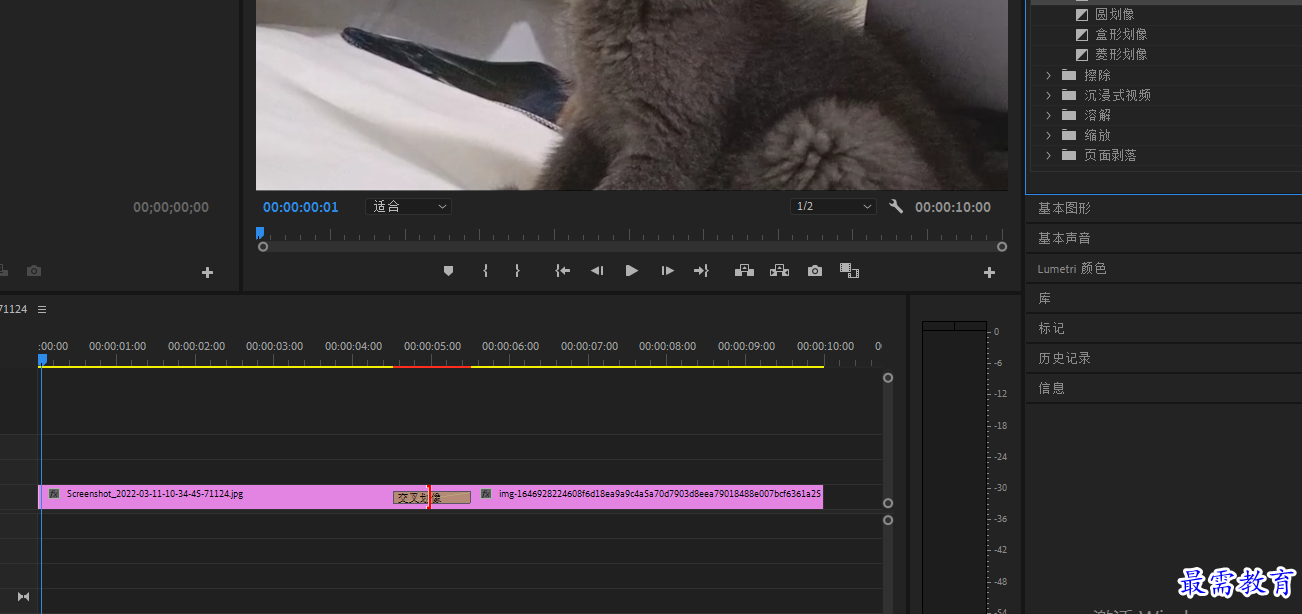The width and height of the screenshot is (1302, 614).
Task: Open the 1/2 playback resolution dropdown
Action: (832, 207)
